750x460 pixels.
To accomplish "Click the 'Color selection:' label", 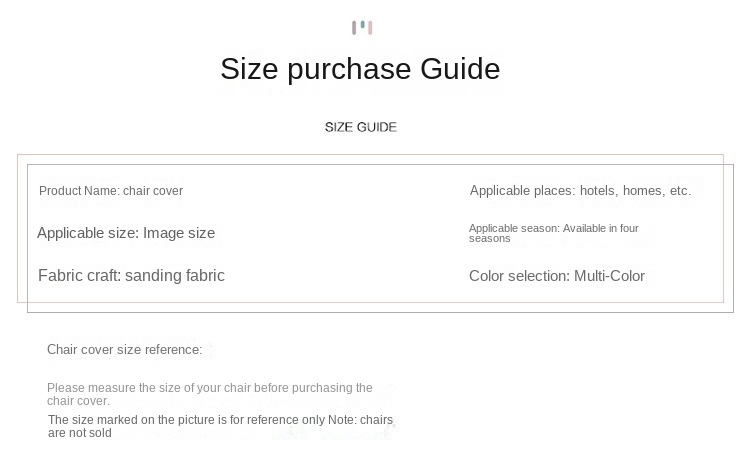I will click(519, 276).
